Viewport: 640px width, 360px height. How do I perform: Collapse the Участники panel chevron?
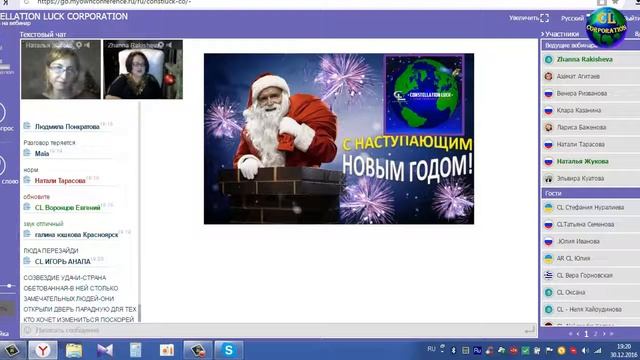(542, 34)
